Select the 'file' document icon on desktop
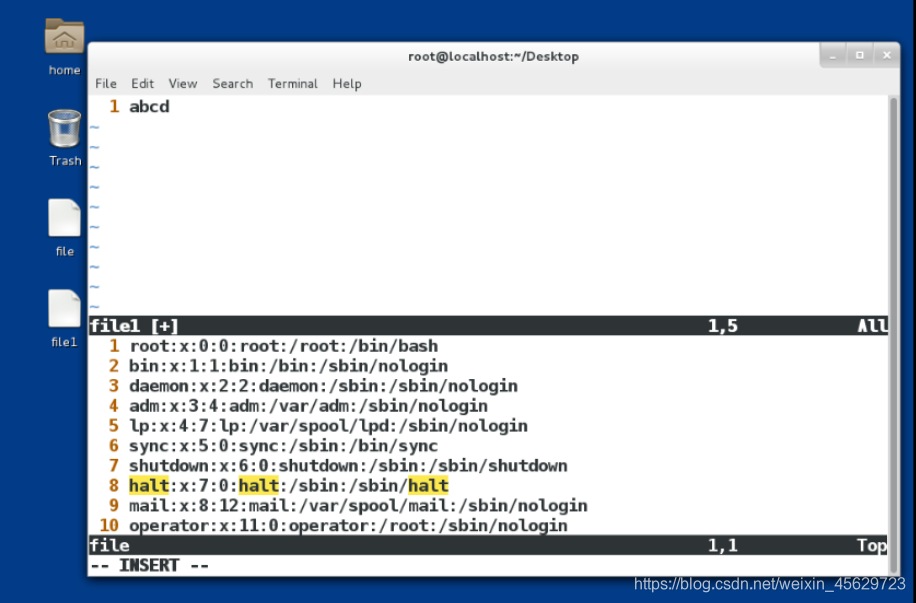 [x=64, y=218]
